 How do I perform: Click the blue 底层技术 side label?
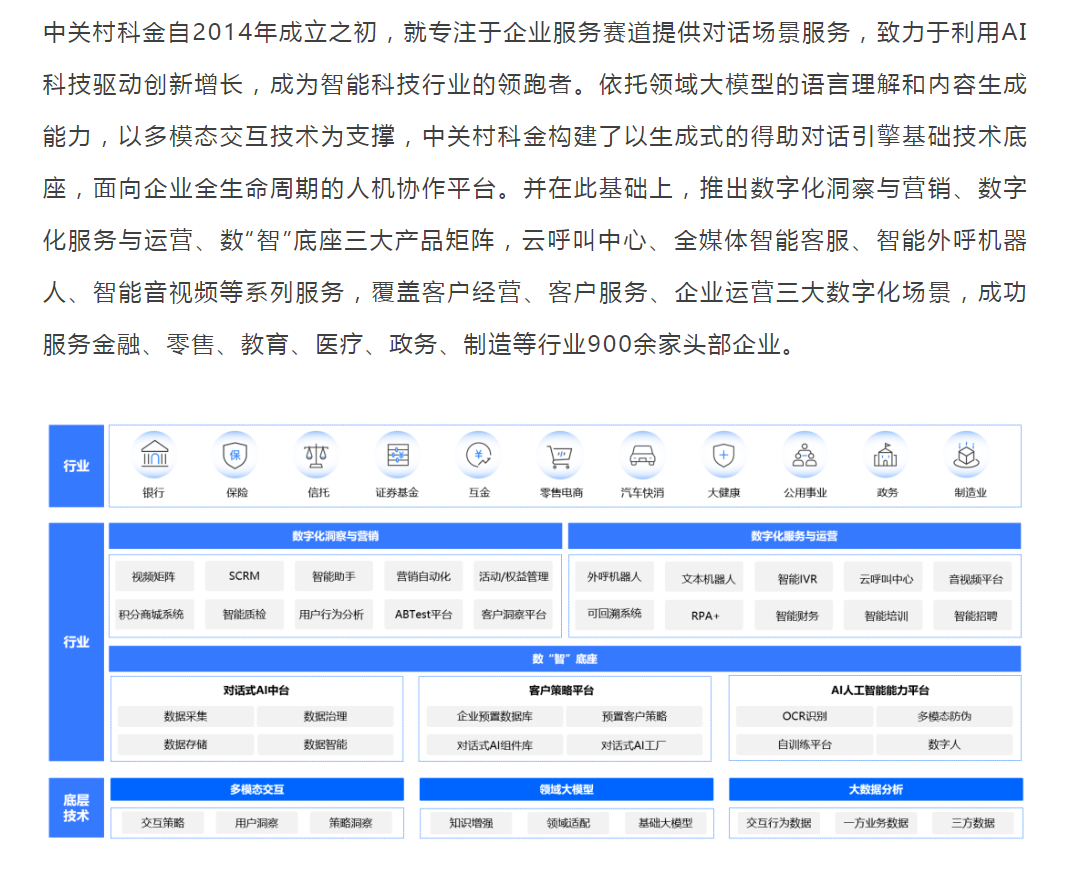[x=76, y=808]
